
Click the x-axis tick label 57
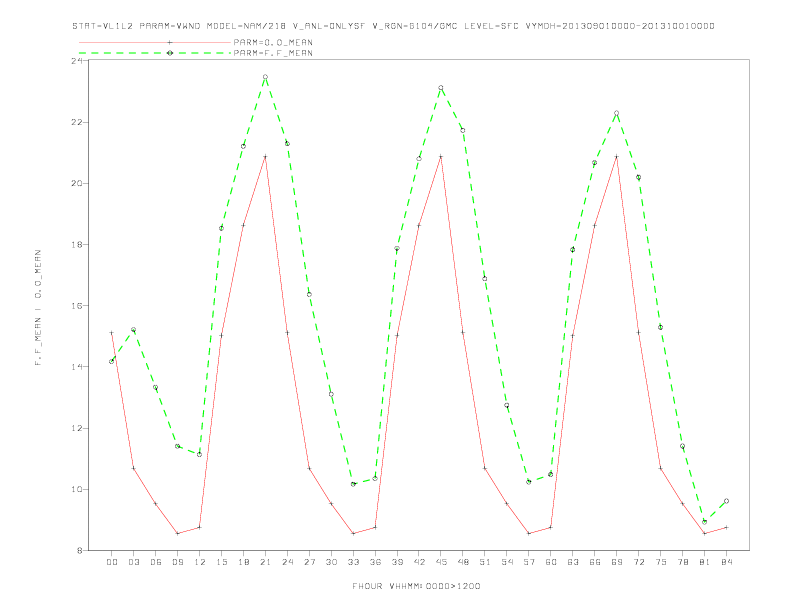(529, 562)
